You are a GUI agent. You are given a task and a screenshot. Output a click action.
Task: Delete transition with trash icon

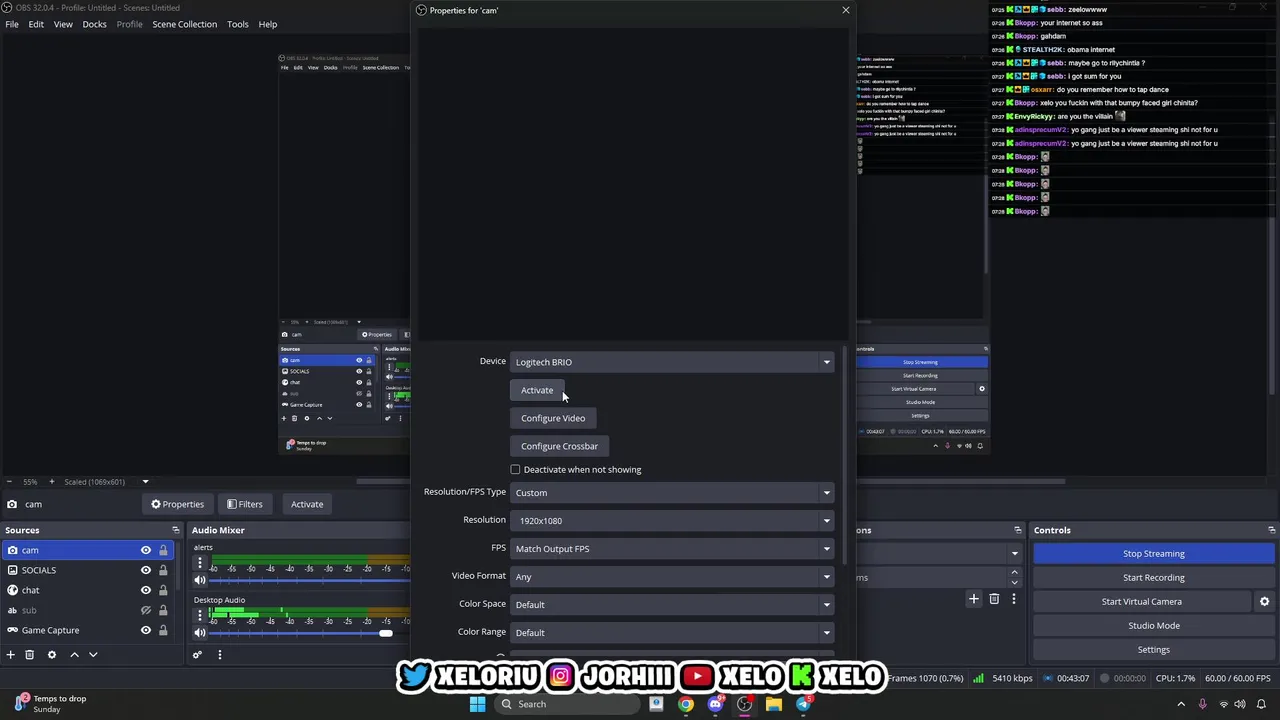(x=994, y=599)
